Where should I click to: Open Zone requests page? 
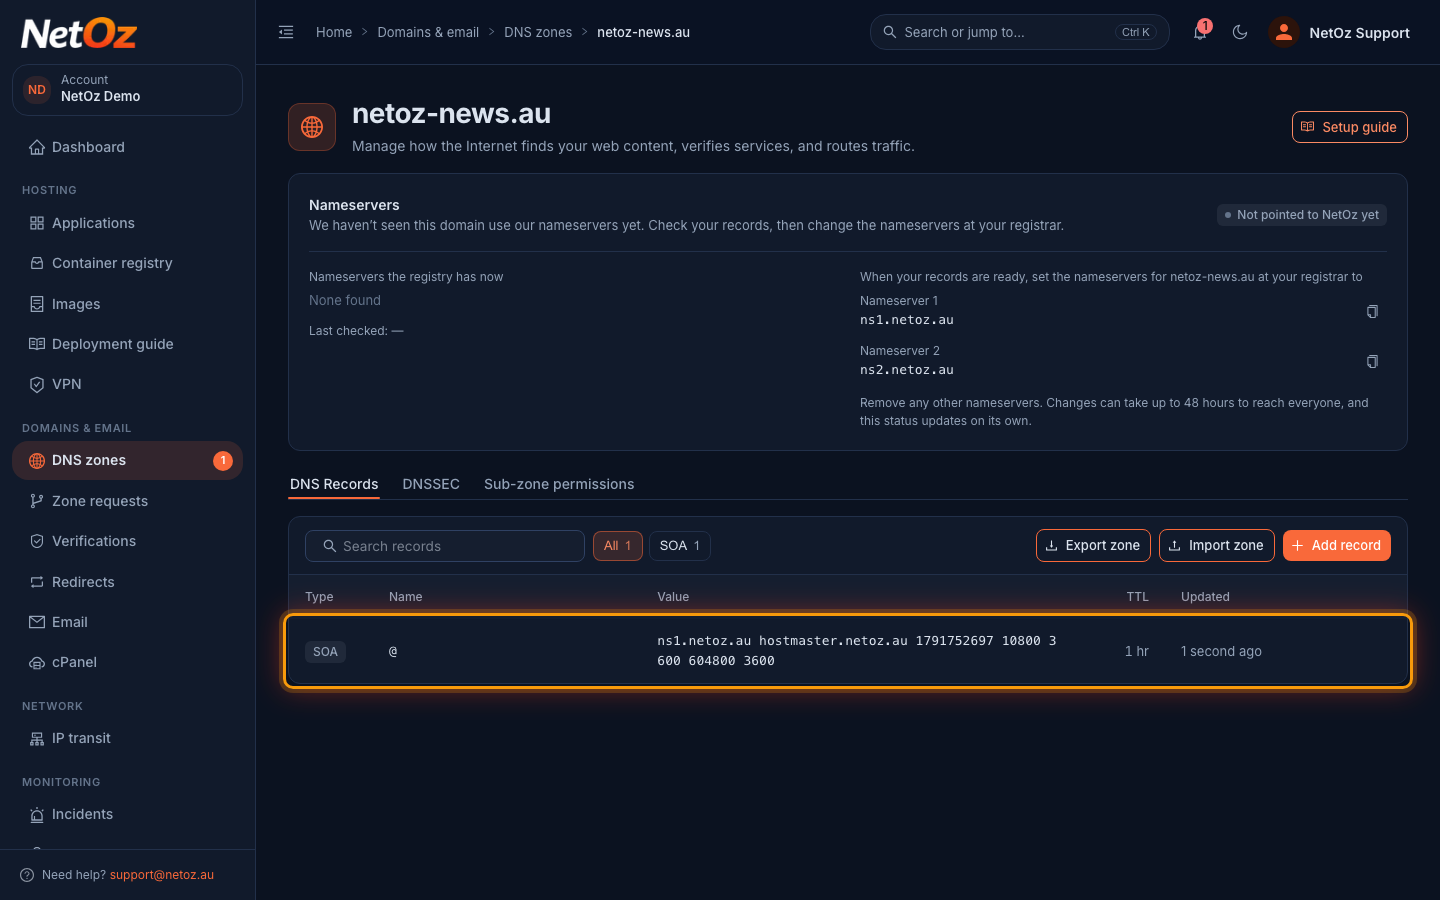point(127,501)
